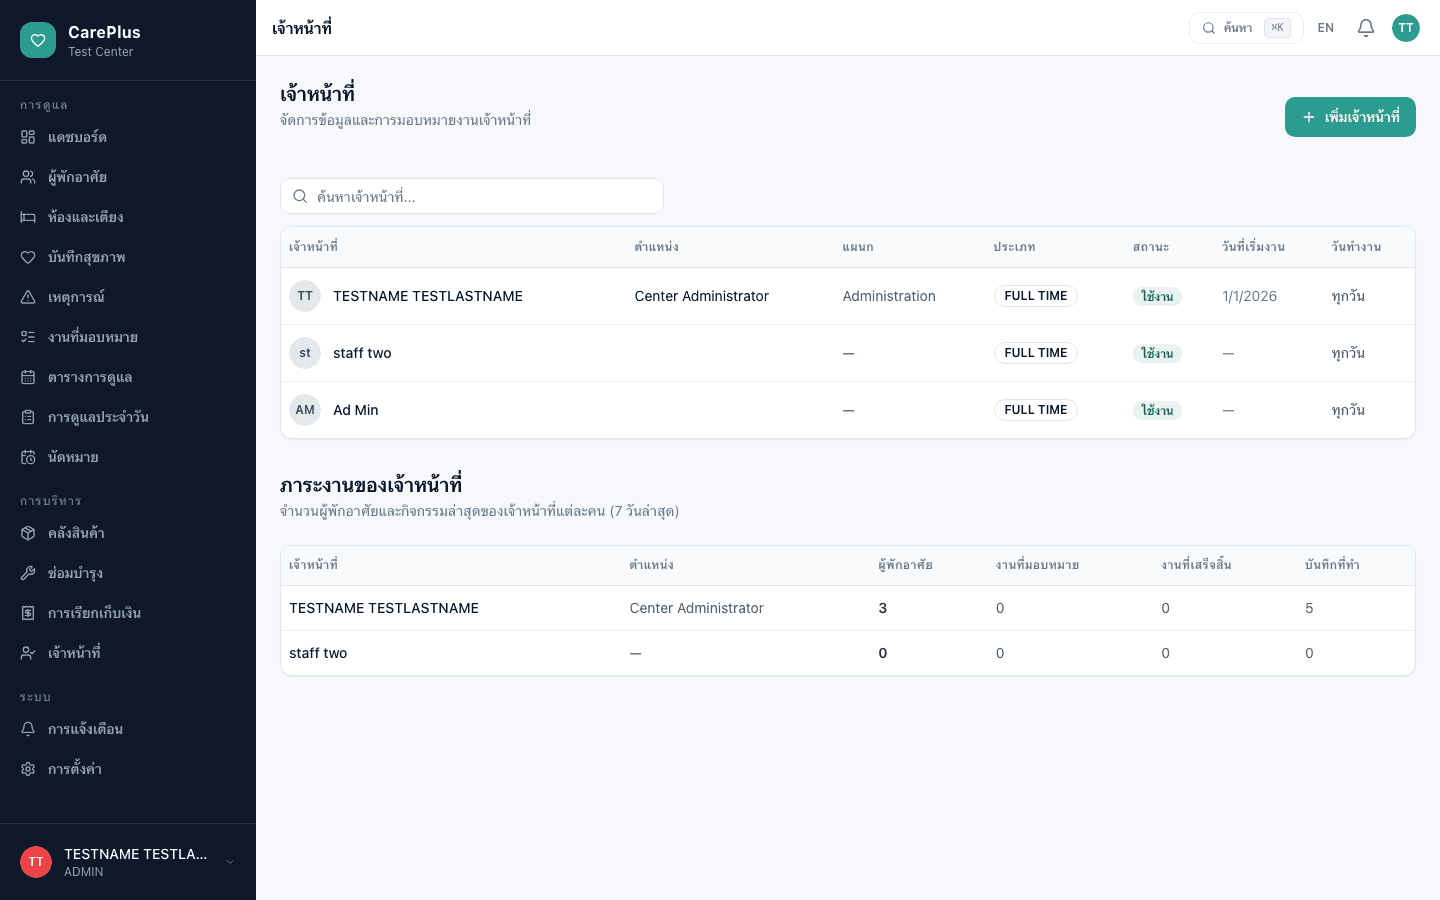
Task: Click the ค้นหาเจ้าหน้าที่ search field
Action: pos(472,196)
